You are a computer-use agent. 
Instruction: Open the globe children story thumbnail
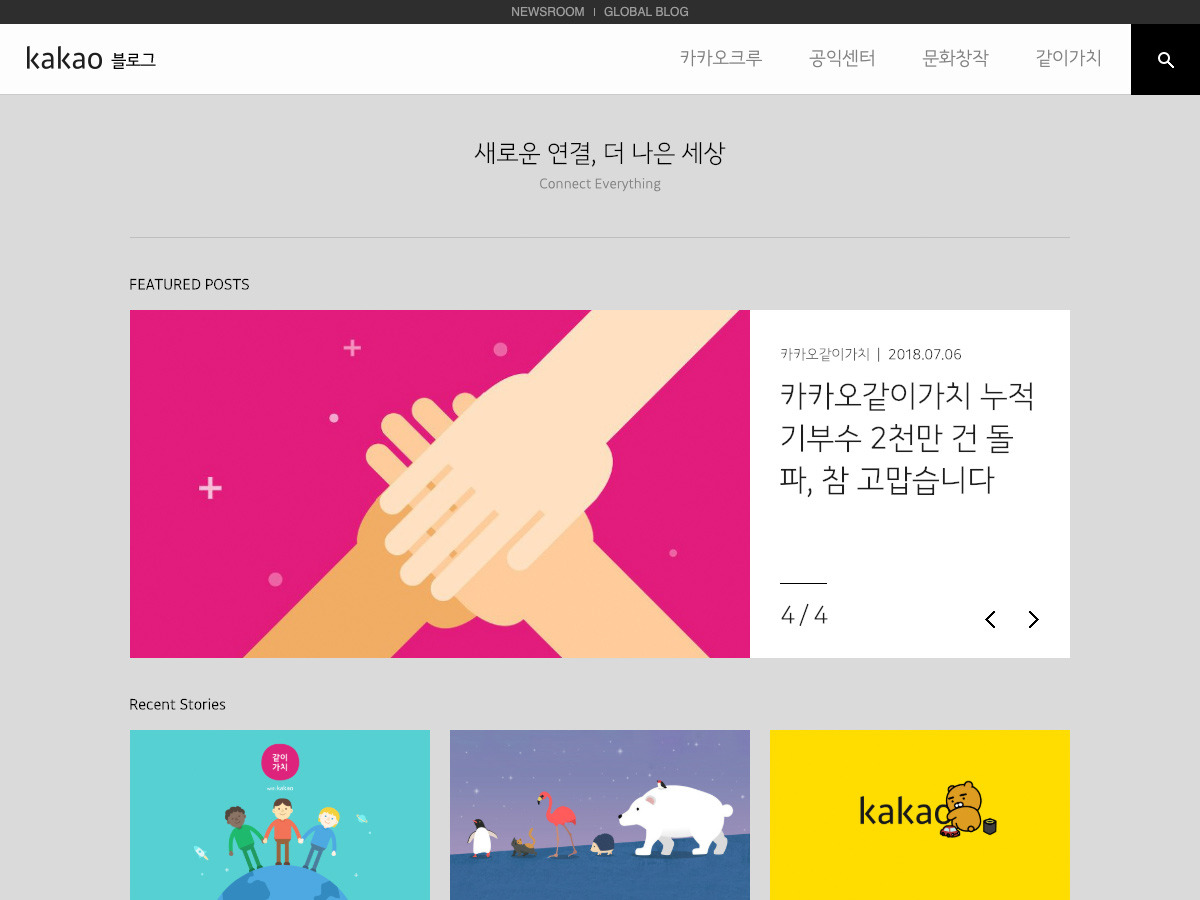280,815
